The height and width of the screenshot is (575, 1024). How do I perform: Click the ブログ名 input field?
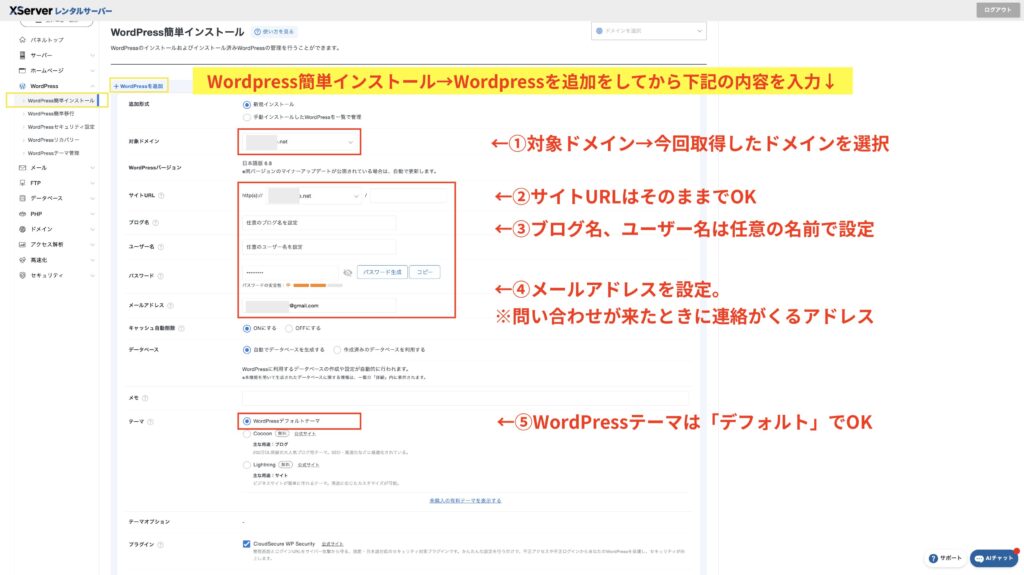(x=318, y=223)
